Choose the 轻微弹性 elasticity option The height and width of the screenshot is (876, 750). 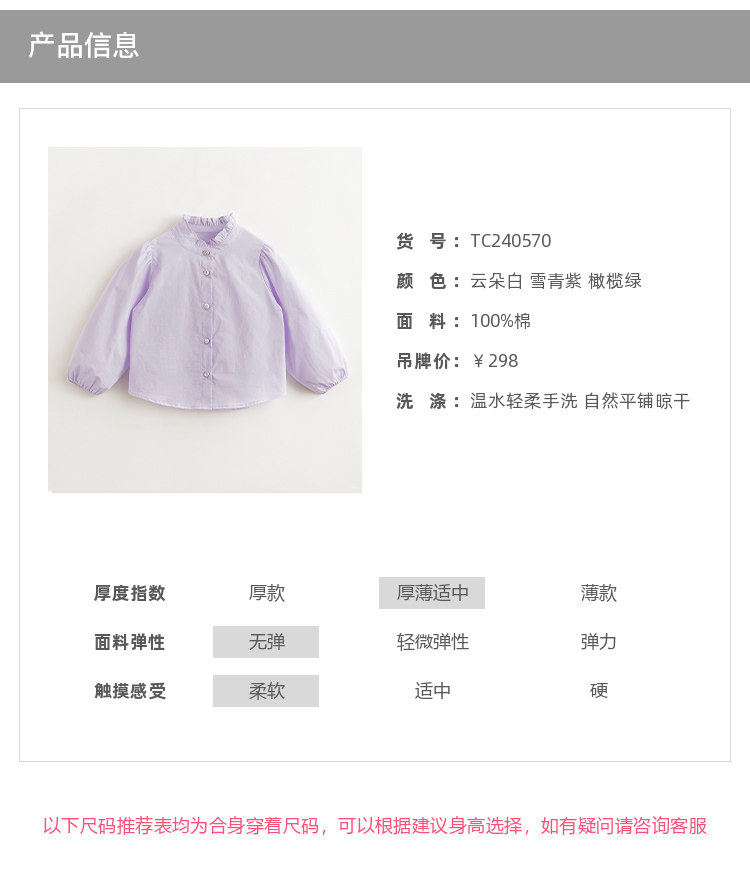(433, 642)
